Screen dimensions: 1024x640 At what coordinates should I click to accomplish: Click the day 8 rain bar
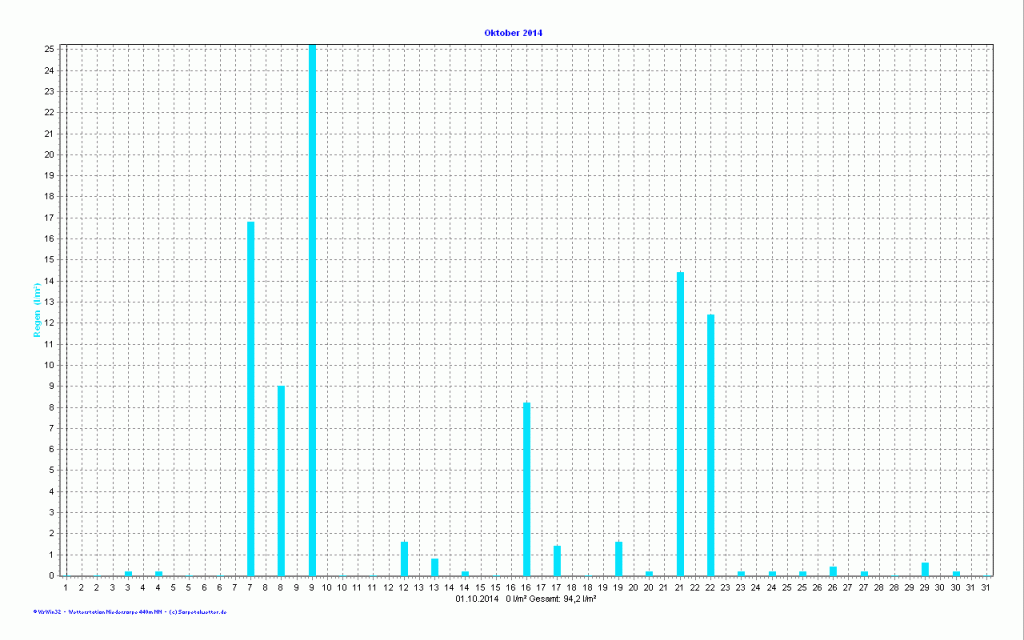281,480
